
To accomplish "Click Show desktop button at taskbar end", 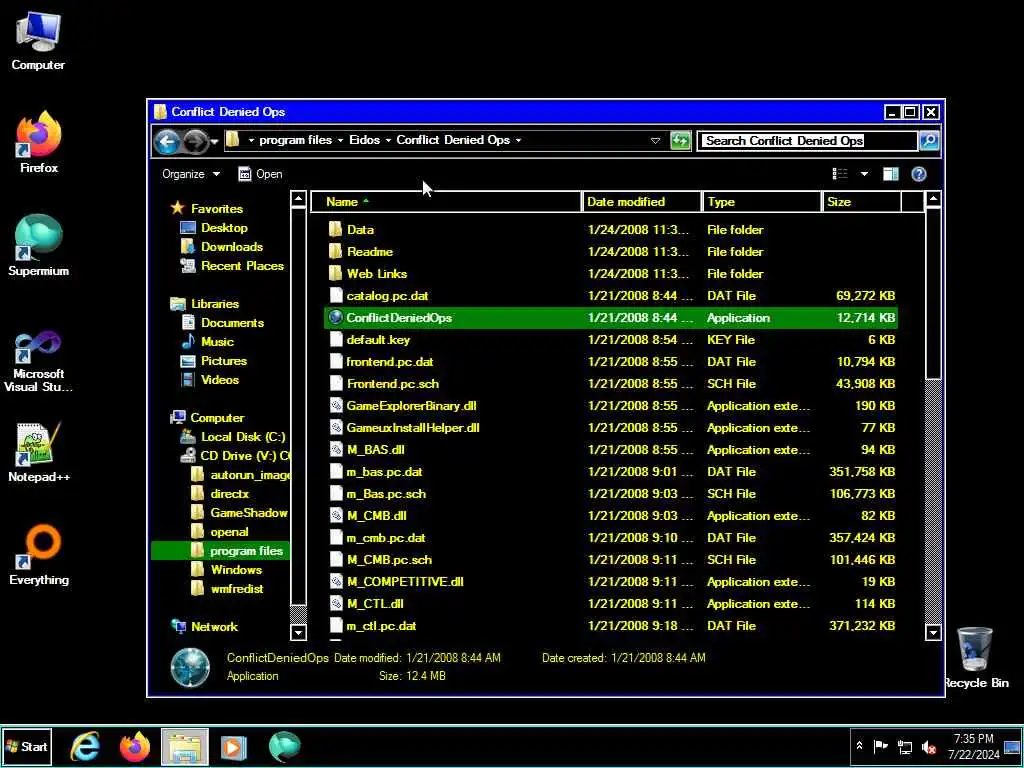I will click(x=1013, y=746).
